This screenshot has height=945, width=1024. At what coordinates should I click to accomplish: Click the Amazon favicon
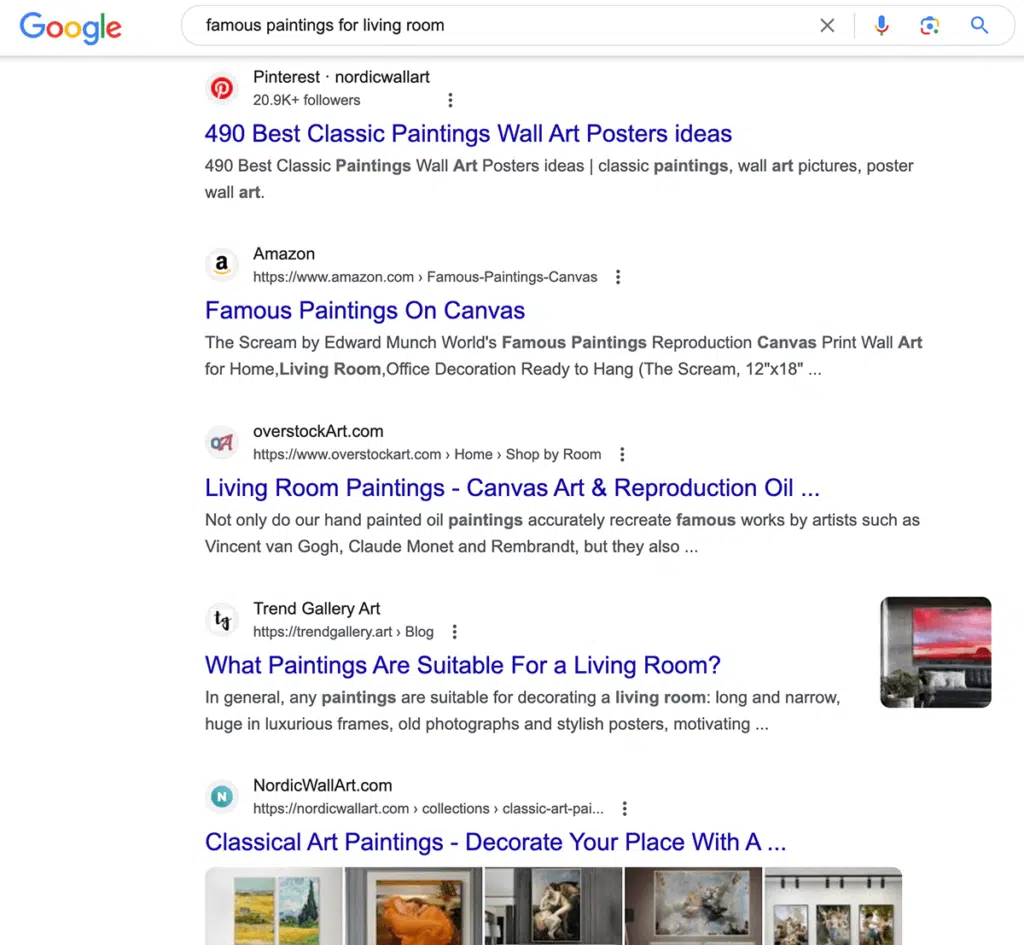pyautogui.click(x=221, y=265)
